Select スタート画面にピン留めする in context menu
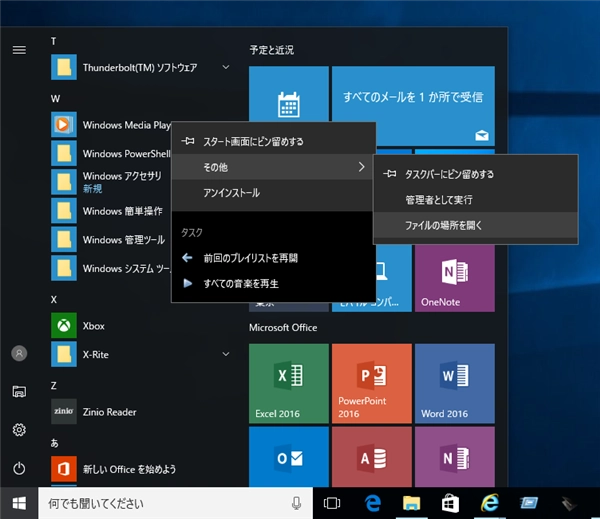The height and width of the screenshot is (519, 600). point(274,142)
